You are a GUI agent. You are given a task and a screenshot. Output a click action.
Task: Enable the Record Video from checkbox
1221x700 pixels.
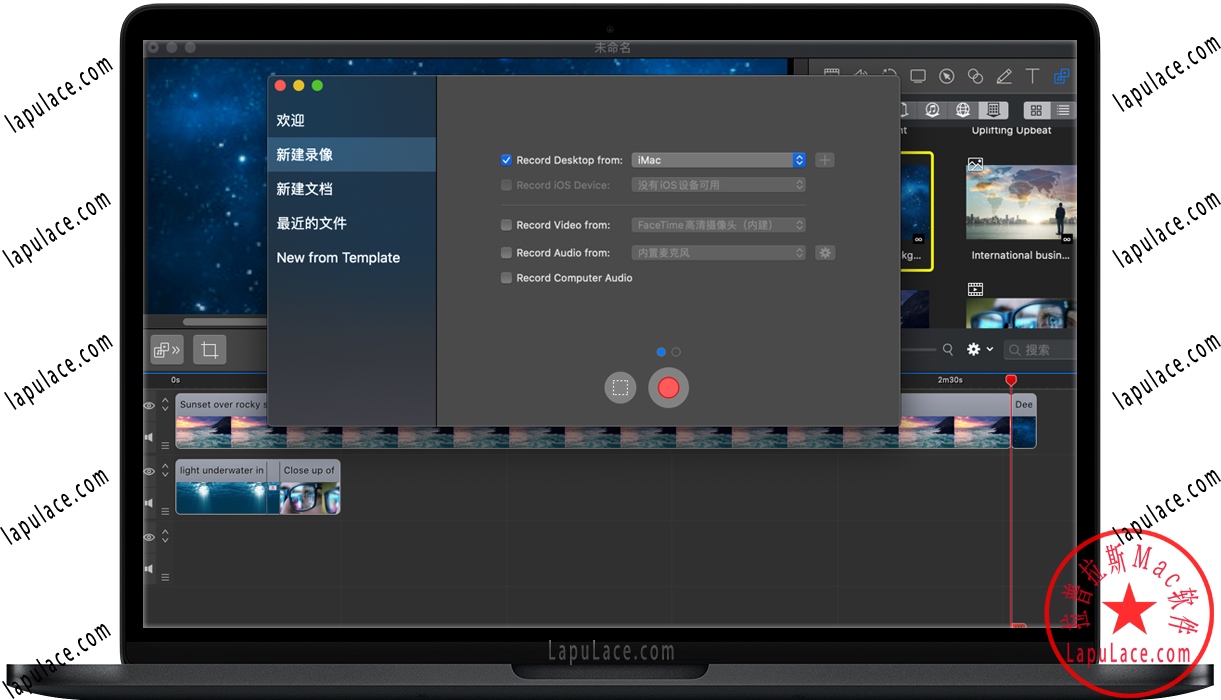coord(506,225)
